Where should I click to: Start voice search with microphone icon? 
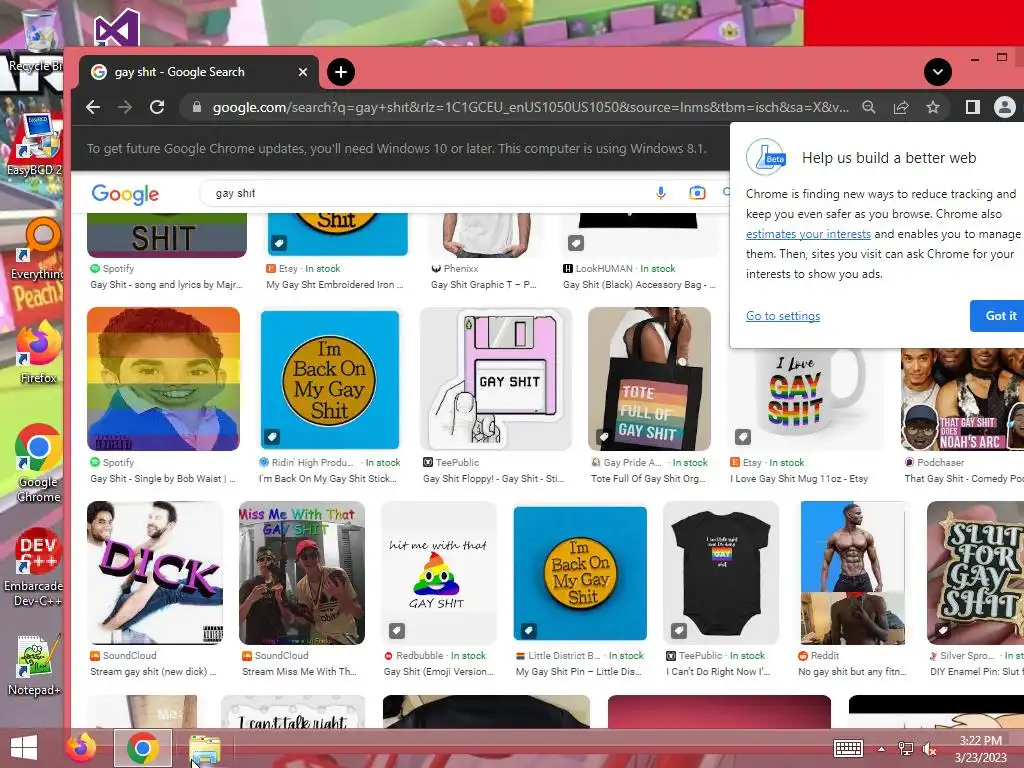point(661,193)
